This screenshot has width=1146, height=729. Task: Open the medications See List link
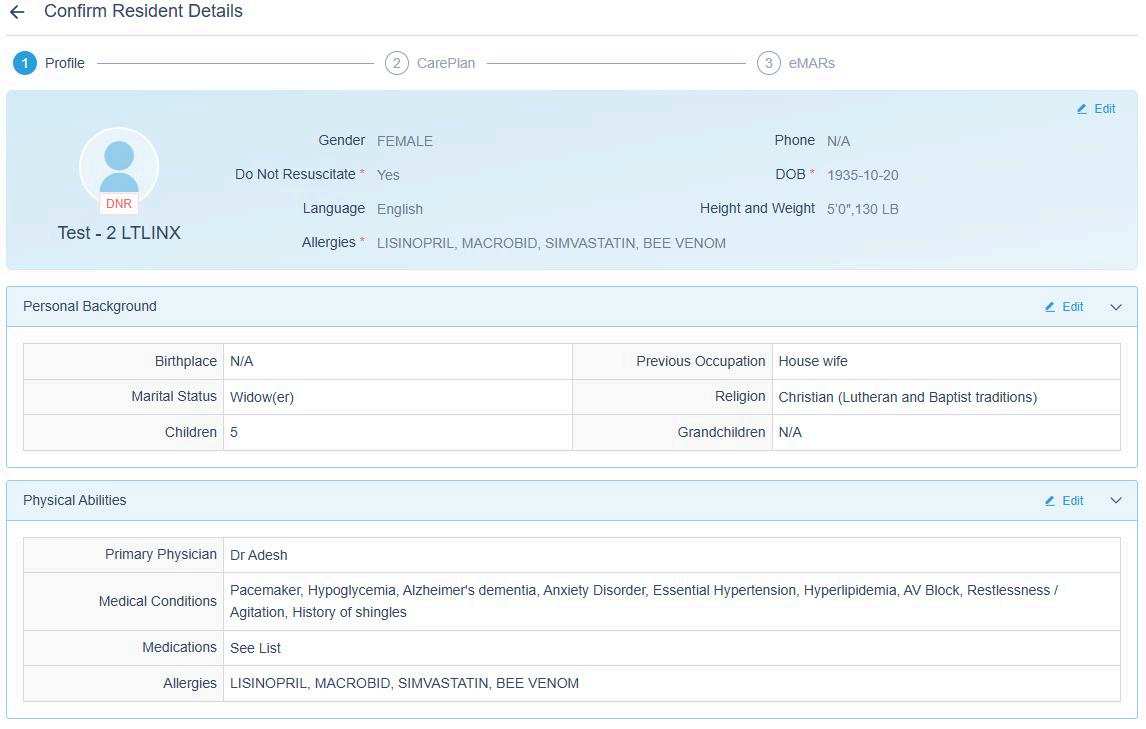[x=256, y=648]
